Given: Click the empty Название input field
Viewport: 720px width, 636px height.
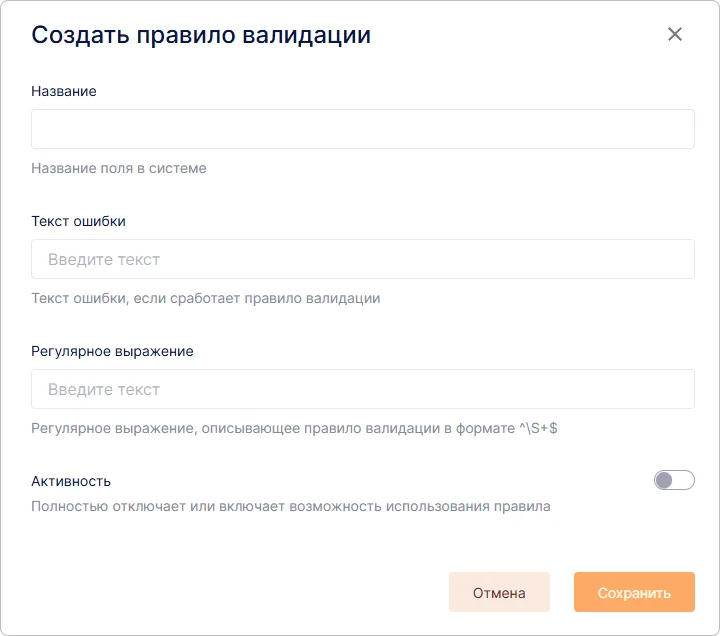Looking at the screenshot, I should pyautogui.click(x=362, y=129).
